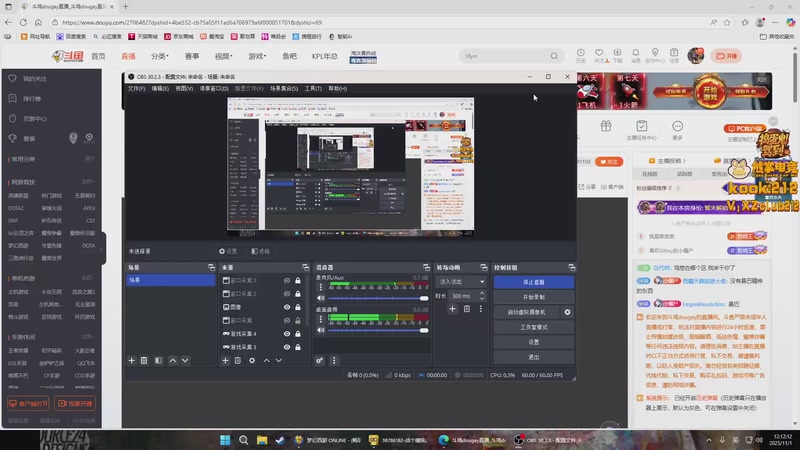Expand the 游戏 dropdown in the Douyu navigation
Image resolution: width=800 pixels, height=450 pixels.
(257, 56)
